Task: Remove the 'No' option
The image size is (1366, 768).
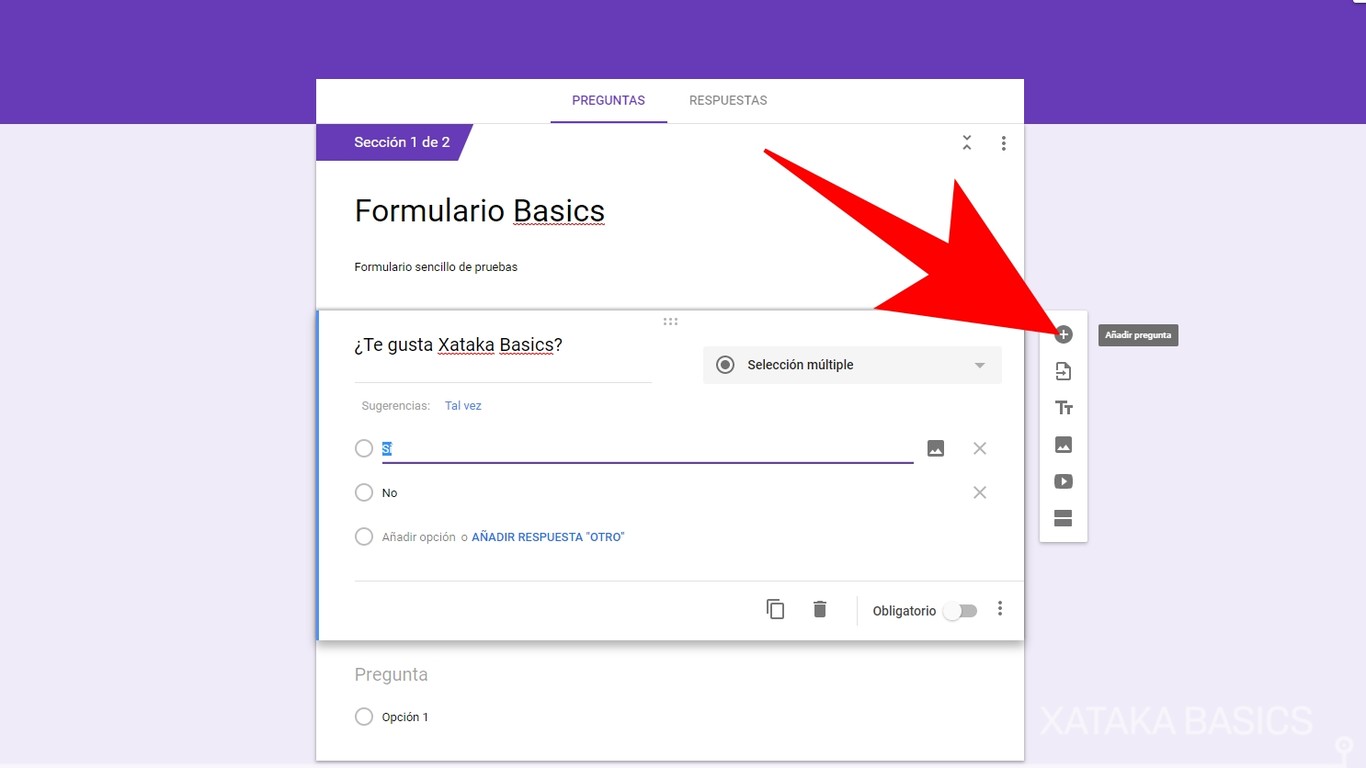Action: point(980,493)
